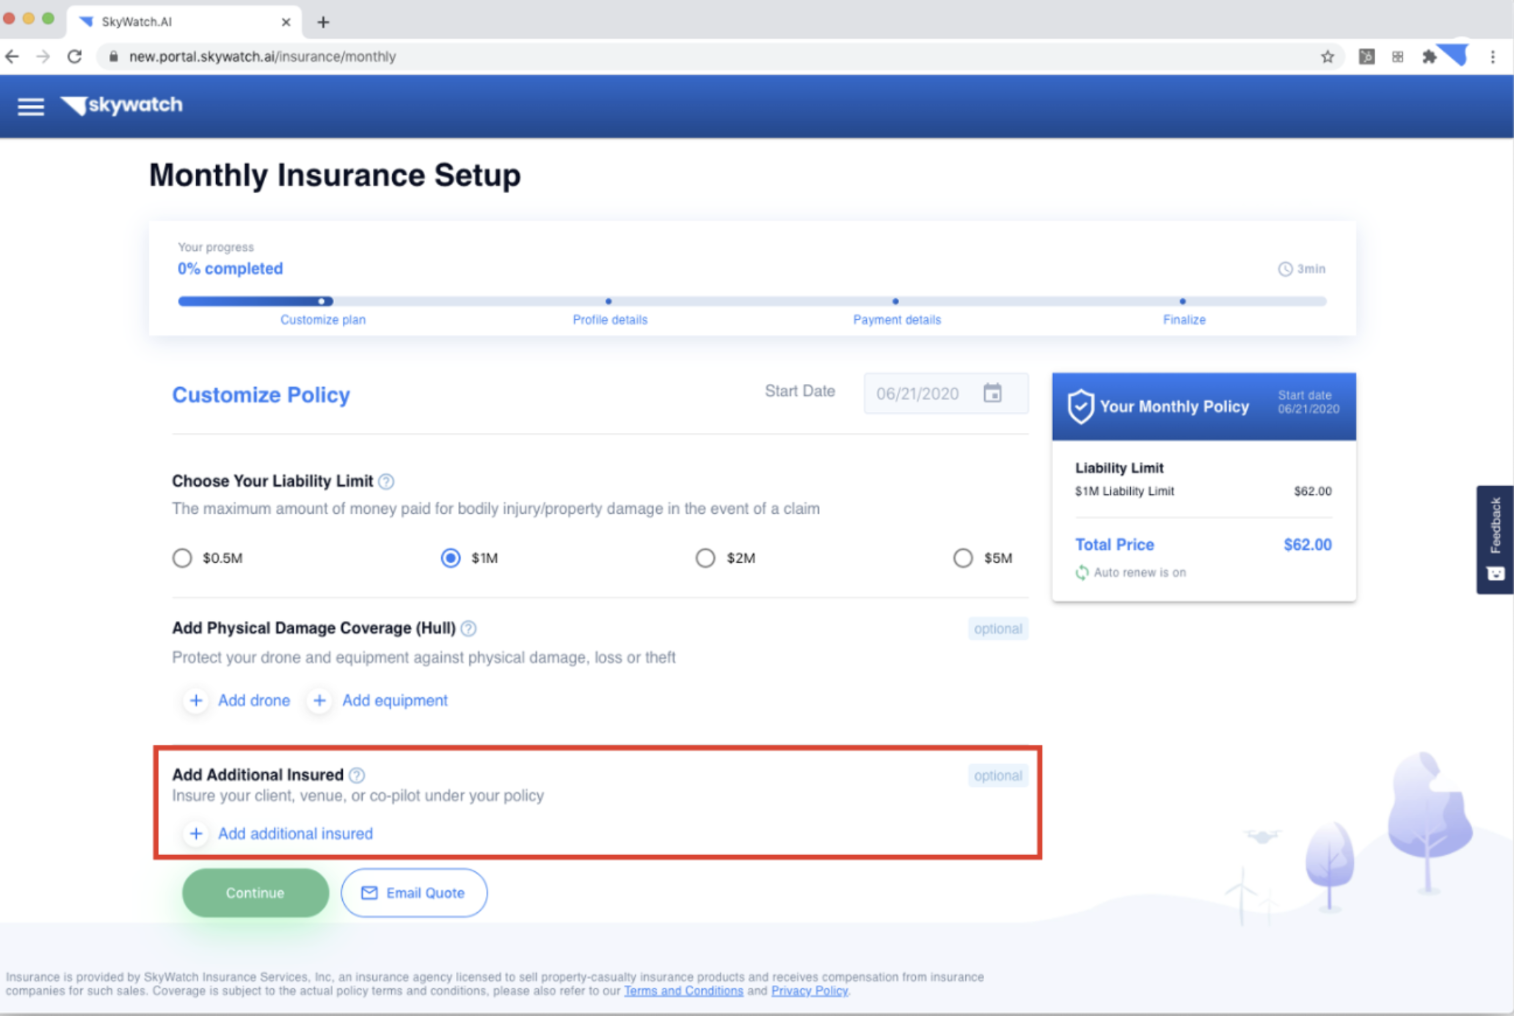Open the browser extensions puzzle icon
Image resolution: width=1514 pixels, height=1016 pixels.
1429,57
